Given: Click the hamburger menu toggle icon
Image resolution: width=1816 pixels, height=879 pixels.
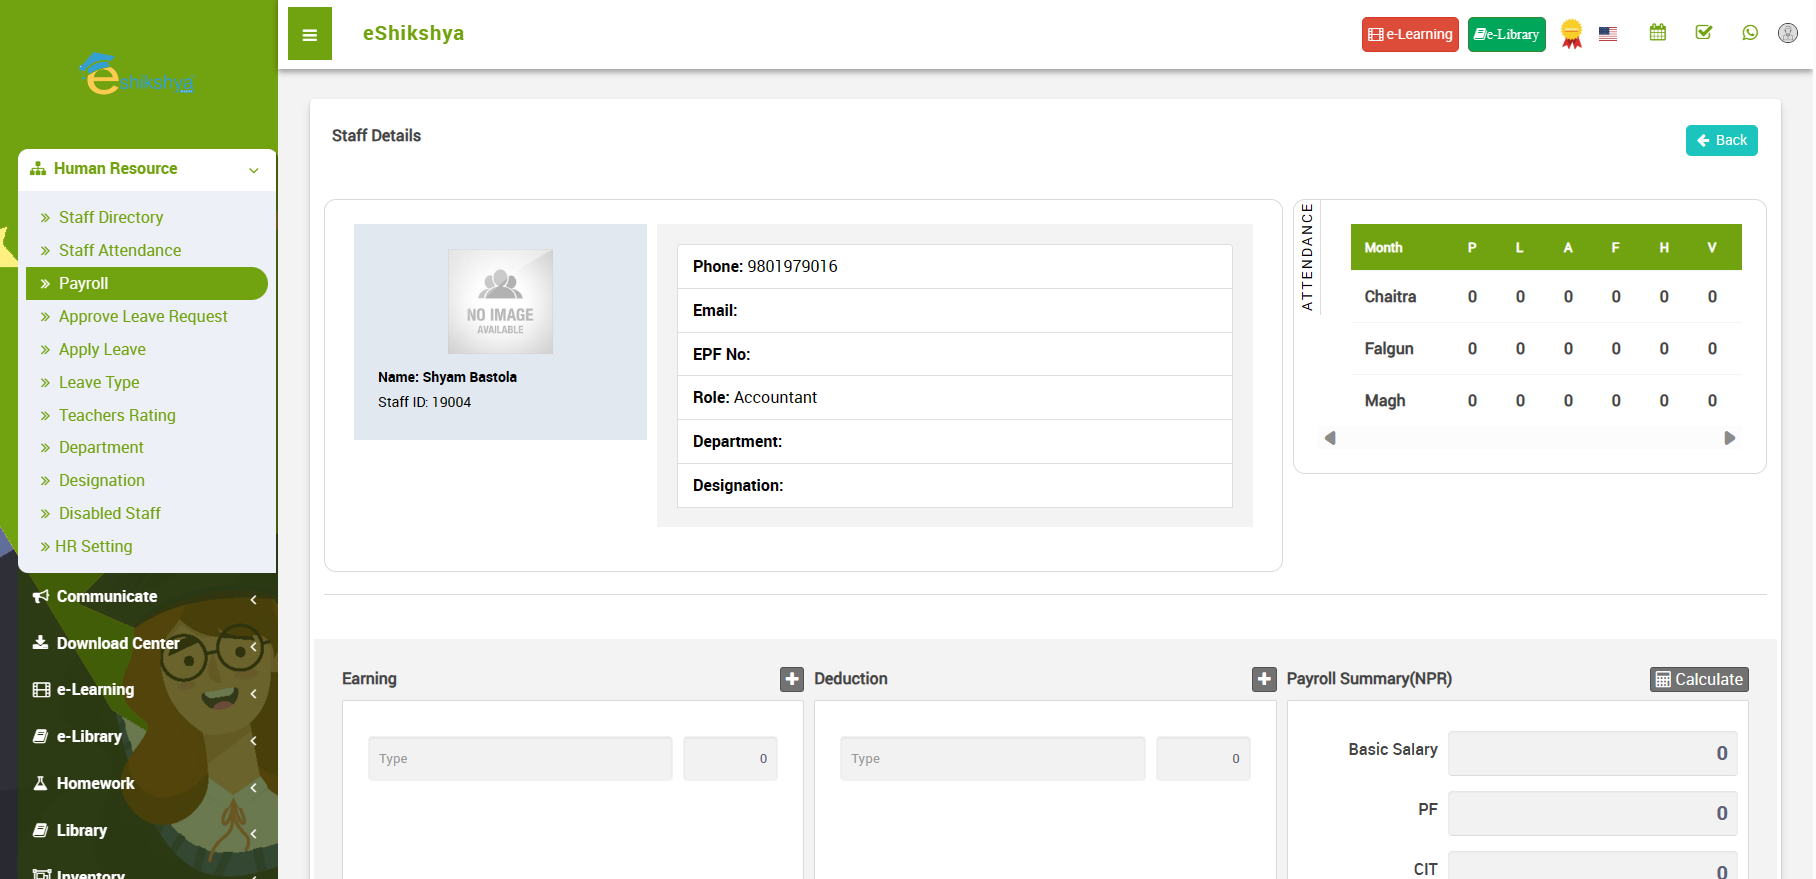Looking at the screenshot, I should [309, 35].
